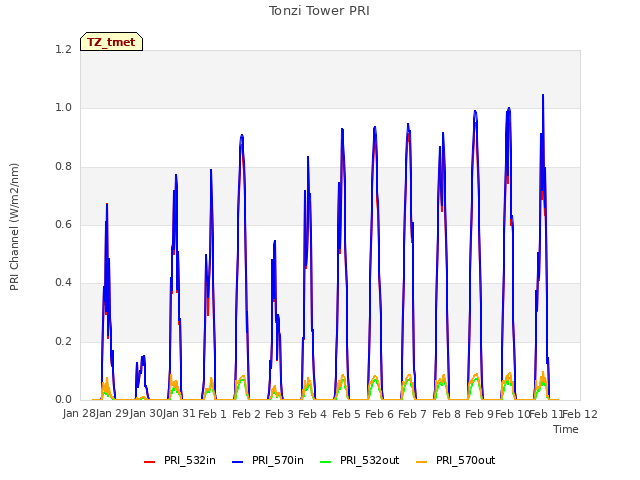Toggle PRI_532in legend entry

point(180,460)
